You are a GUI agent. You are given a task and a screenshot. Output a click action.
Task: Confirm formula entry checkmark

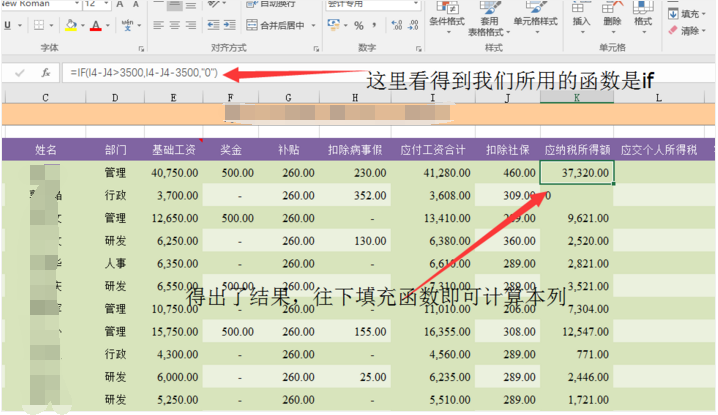(x=20, y=73)
